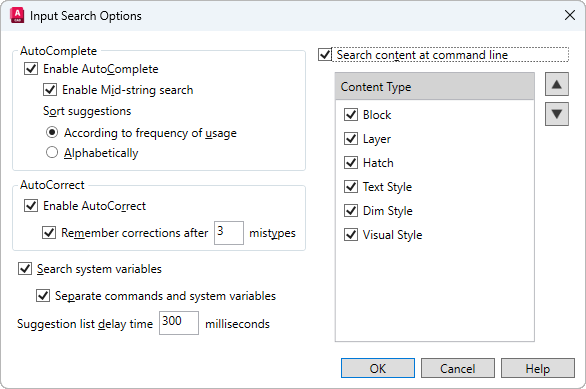The image size is (586, 389).
Task: Click the AutoCAD logo in title bar
Action: (x=17, y=16)
